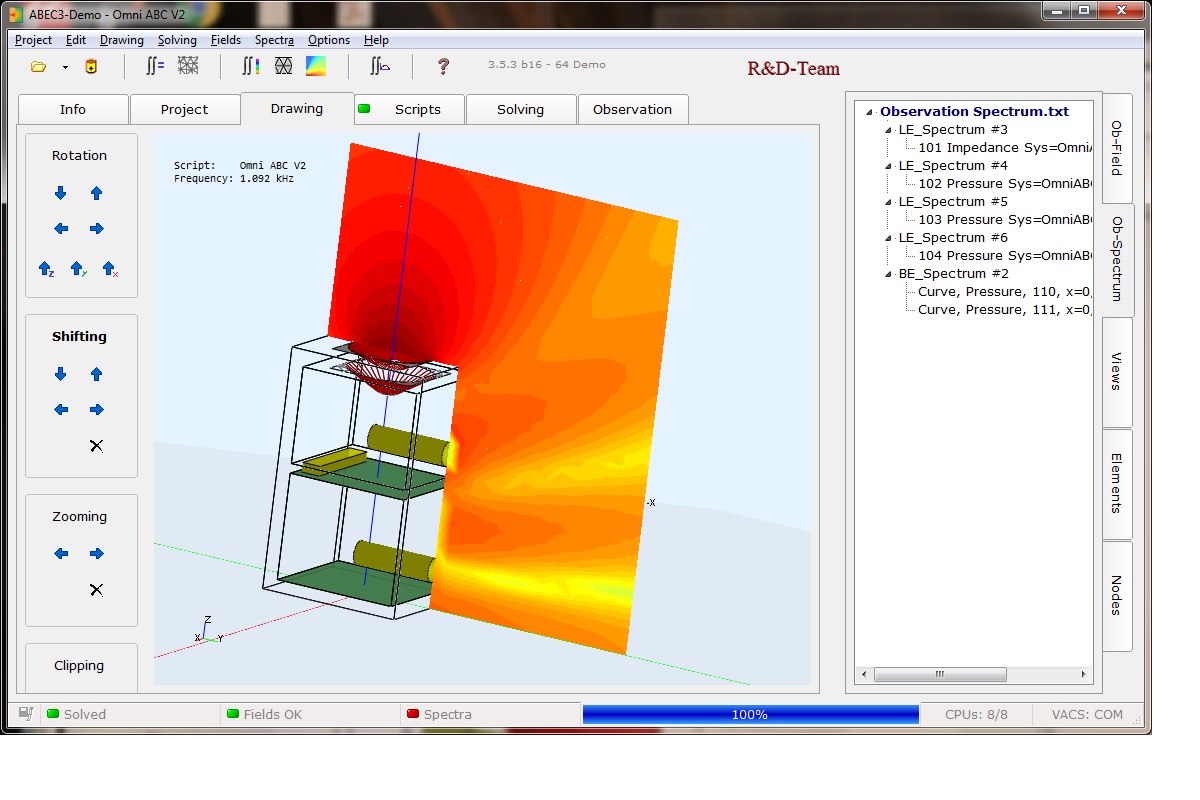Rotate the model left in the Rotation group
This screenshot has height=800, width=1200.
(61, 229)
